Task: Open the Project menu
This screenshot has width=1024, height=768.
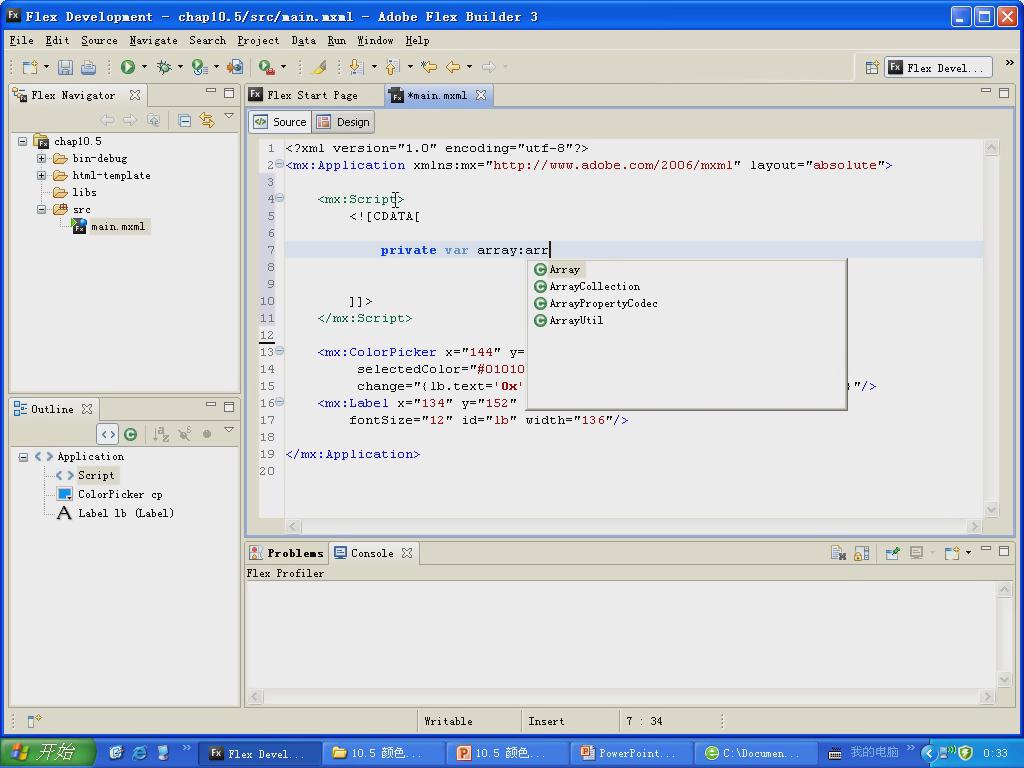Action: [x=258, y=40]
